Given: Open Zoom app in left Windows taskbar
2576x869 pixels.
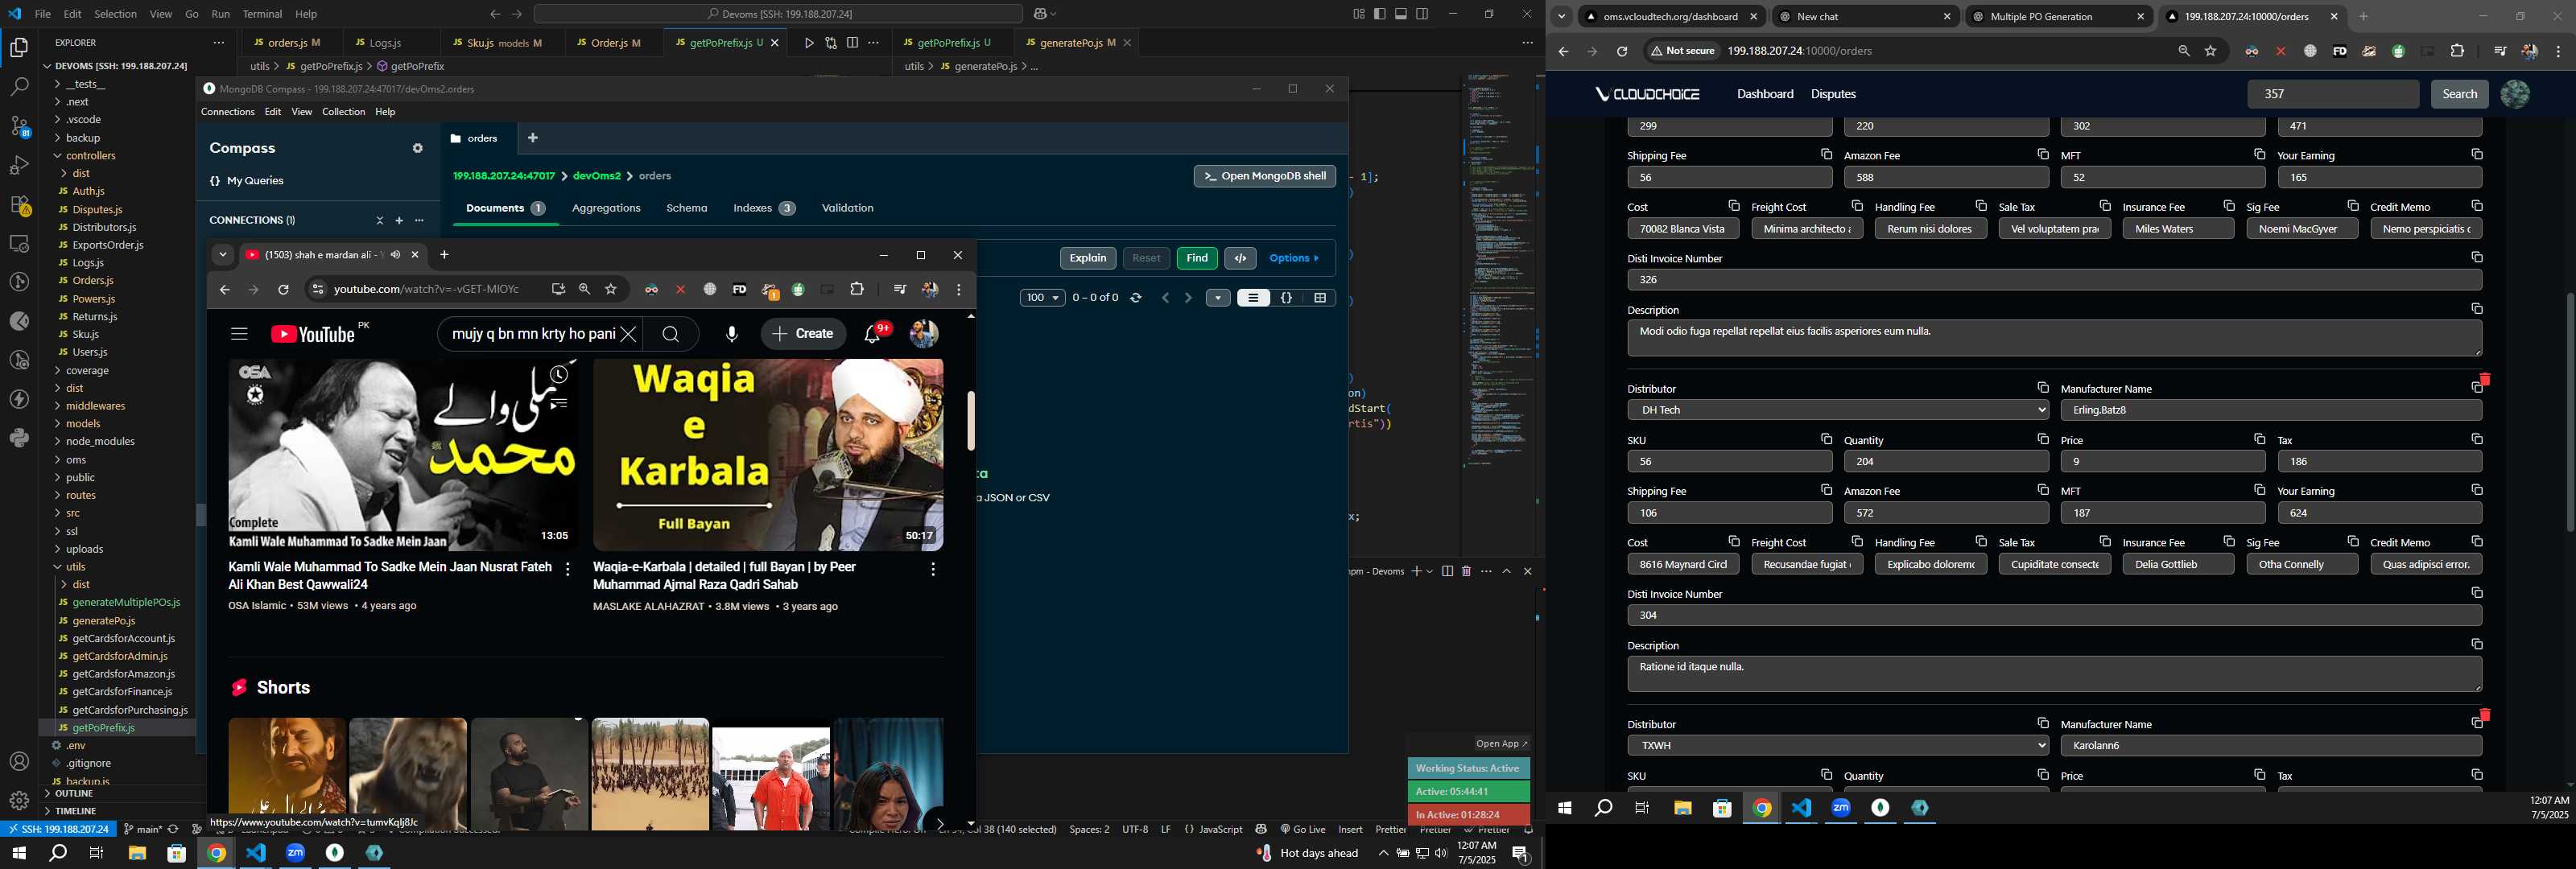Looking at the screenshot, I should click(x=295, y=853).
